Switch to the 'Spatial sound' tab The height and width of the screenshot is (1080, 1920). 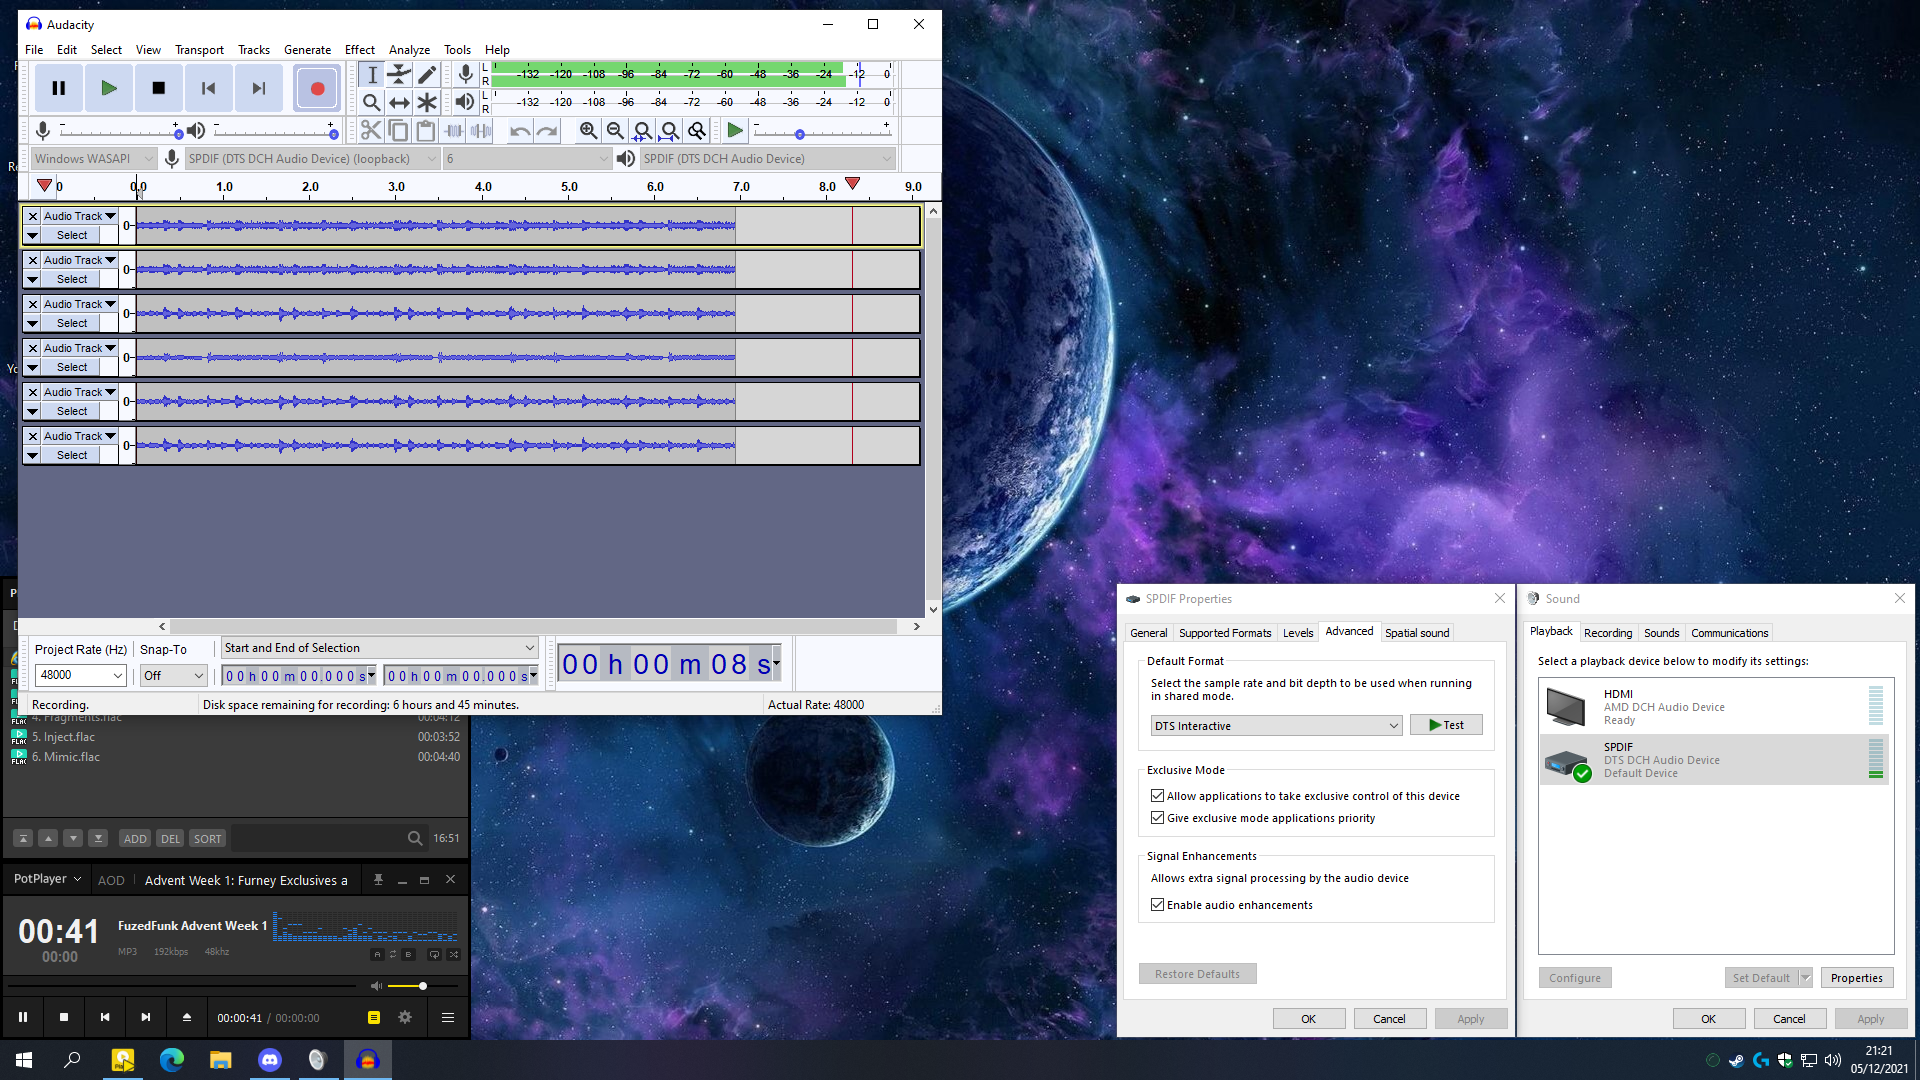(1417, 633)
